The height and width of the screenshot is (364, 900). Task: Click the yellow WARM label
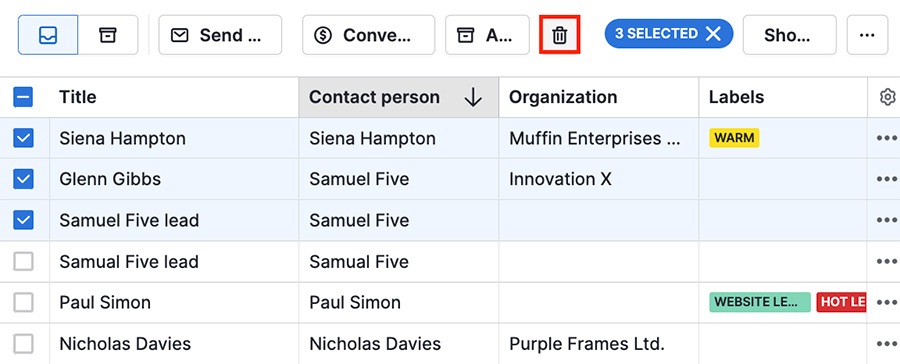pyautogui.click(x=734, y=138)
